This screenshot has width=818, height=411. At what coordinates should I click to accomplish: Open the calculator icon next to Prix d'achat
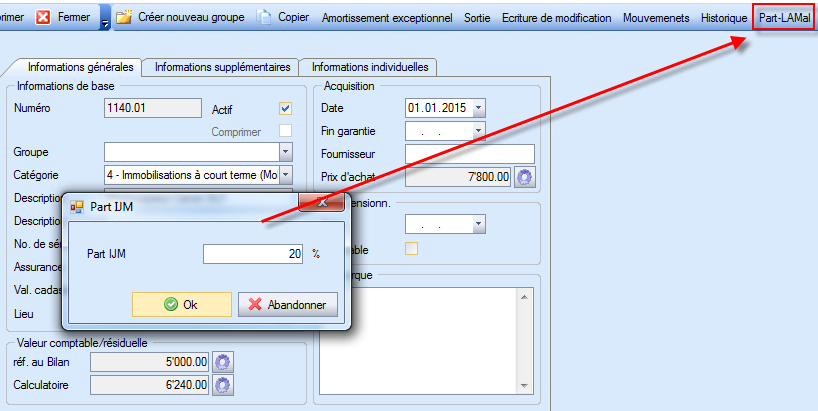(524, 177)
